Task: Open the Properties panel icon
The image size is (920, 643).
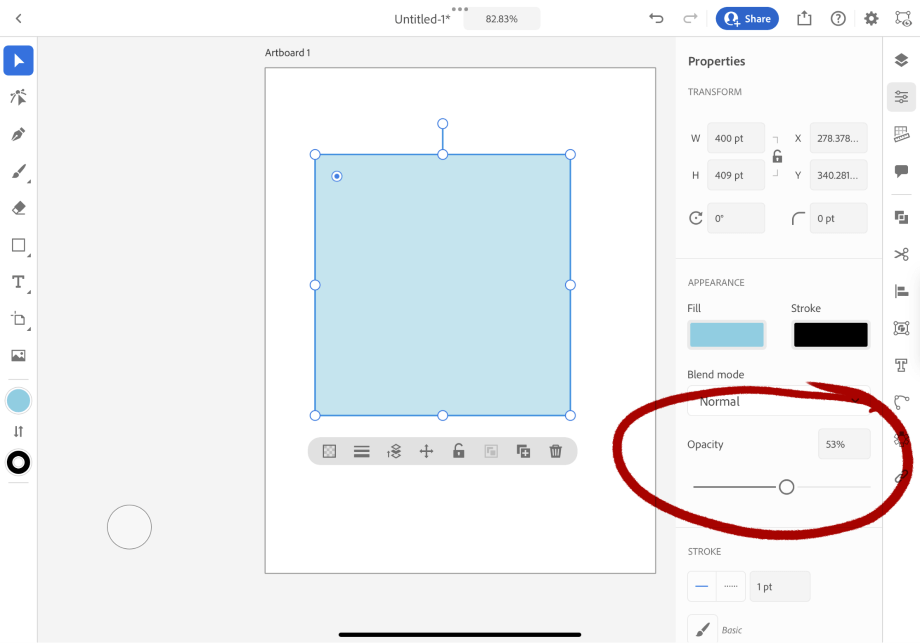Action: click(901, 97)
